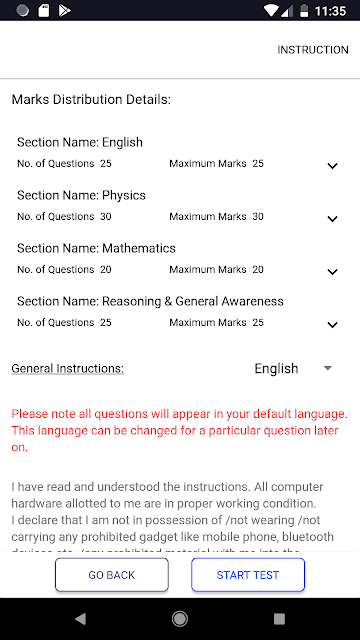Expand the English section chevron
Viewport: 360px width, 640px height.
click(x=332, y=166)
